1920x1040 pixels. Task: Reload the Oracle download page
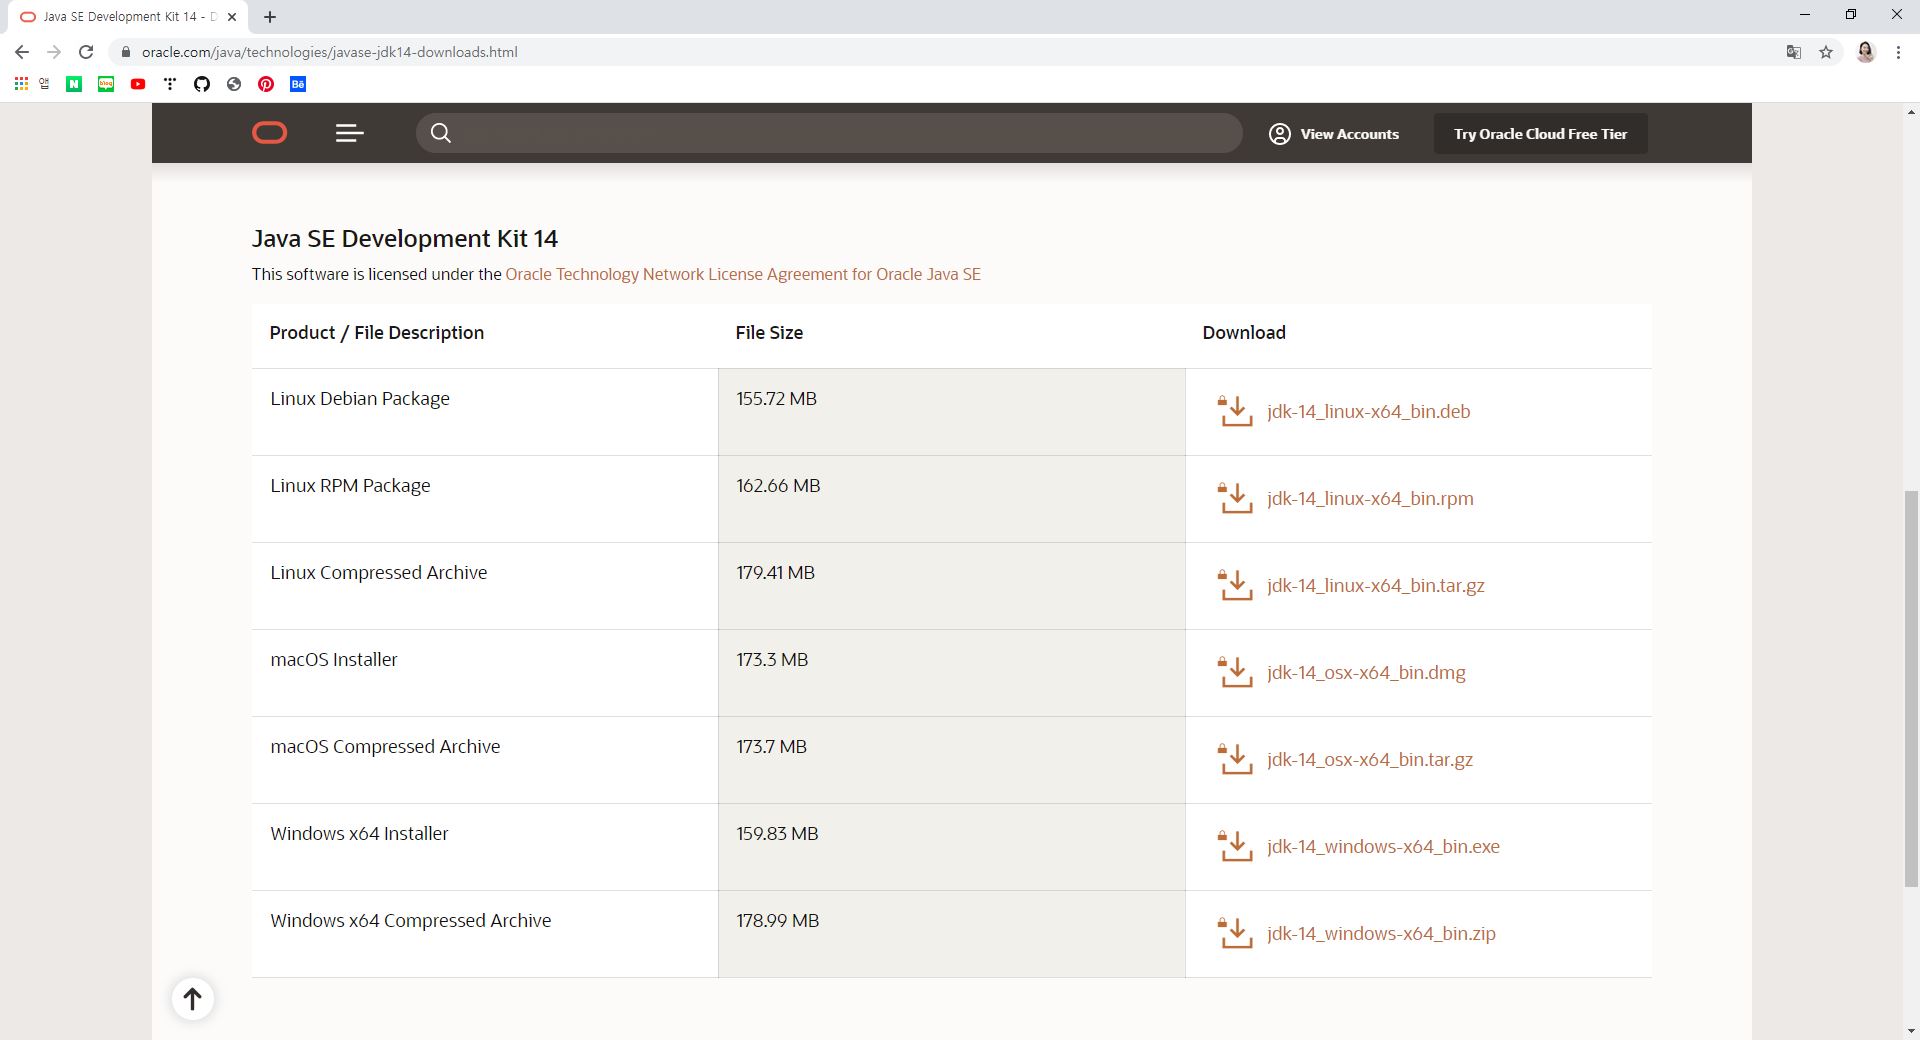pos(86,52)
